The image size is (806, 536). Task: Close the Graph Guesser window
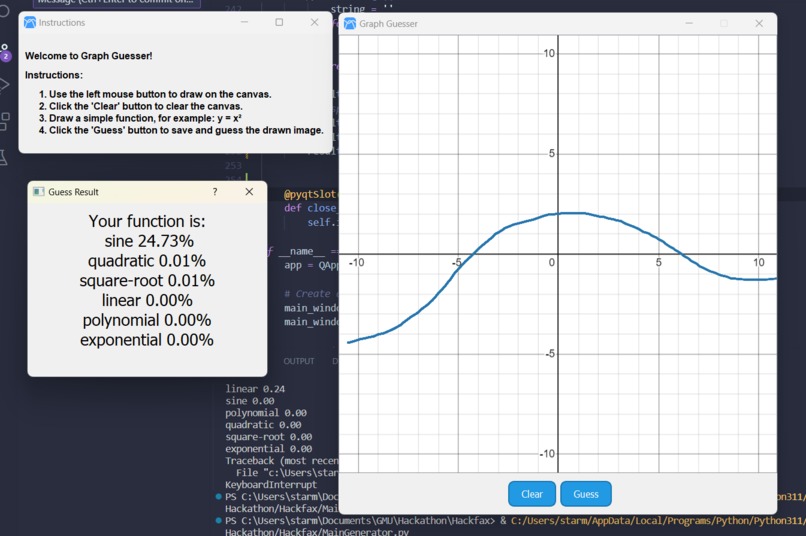(x=759, y=23)
